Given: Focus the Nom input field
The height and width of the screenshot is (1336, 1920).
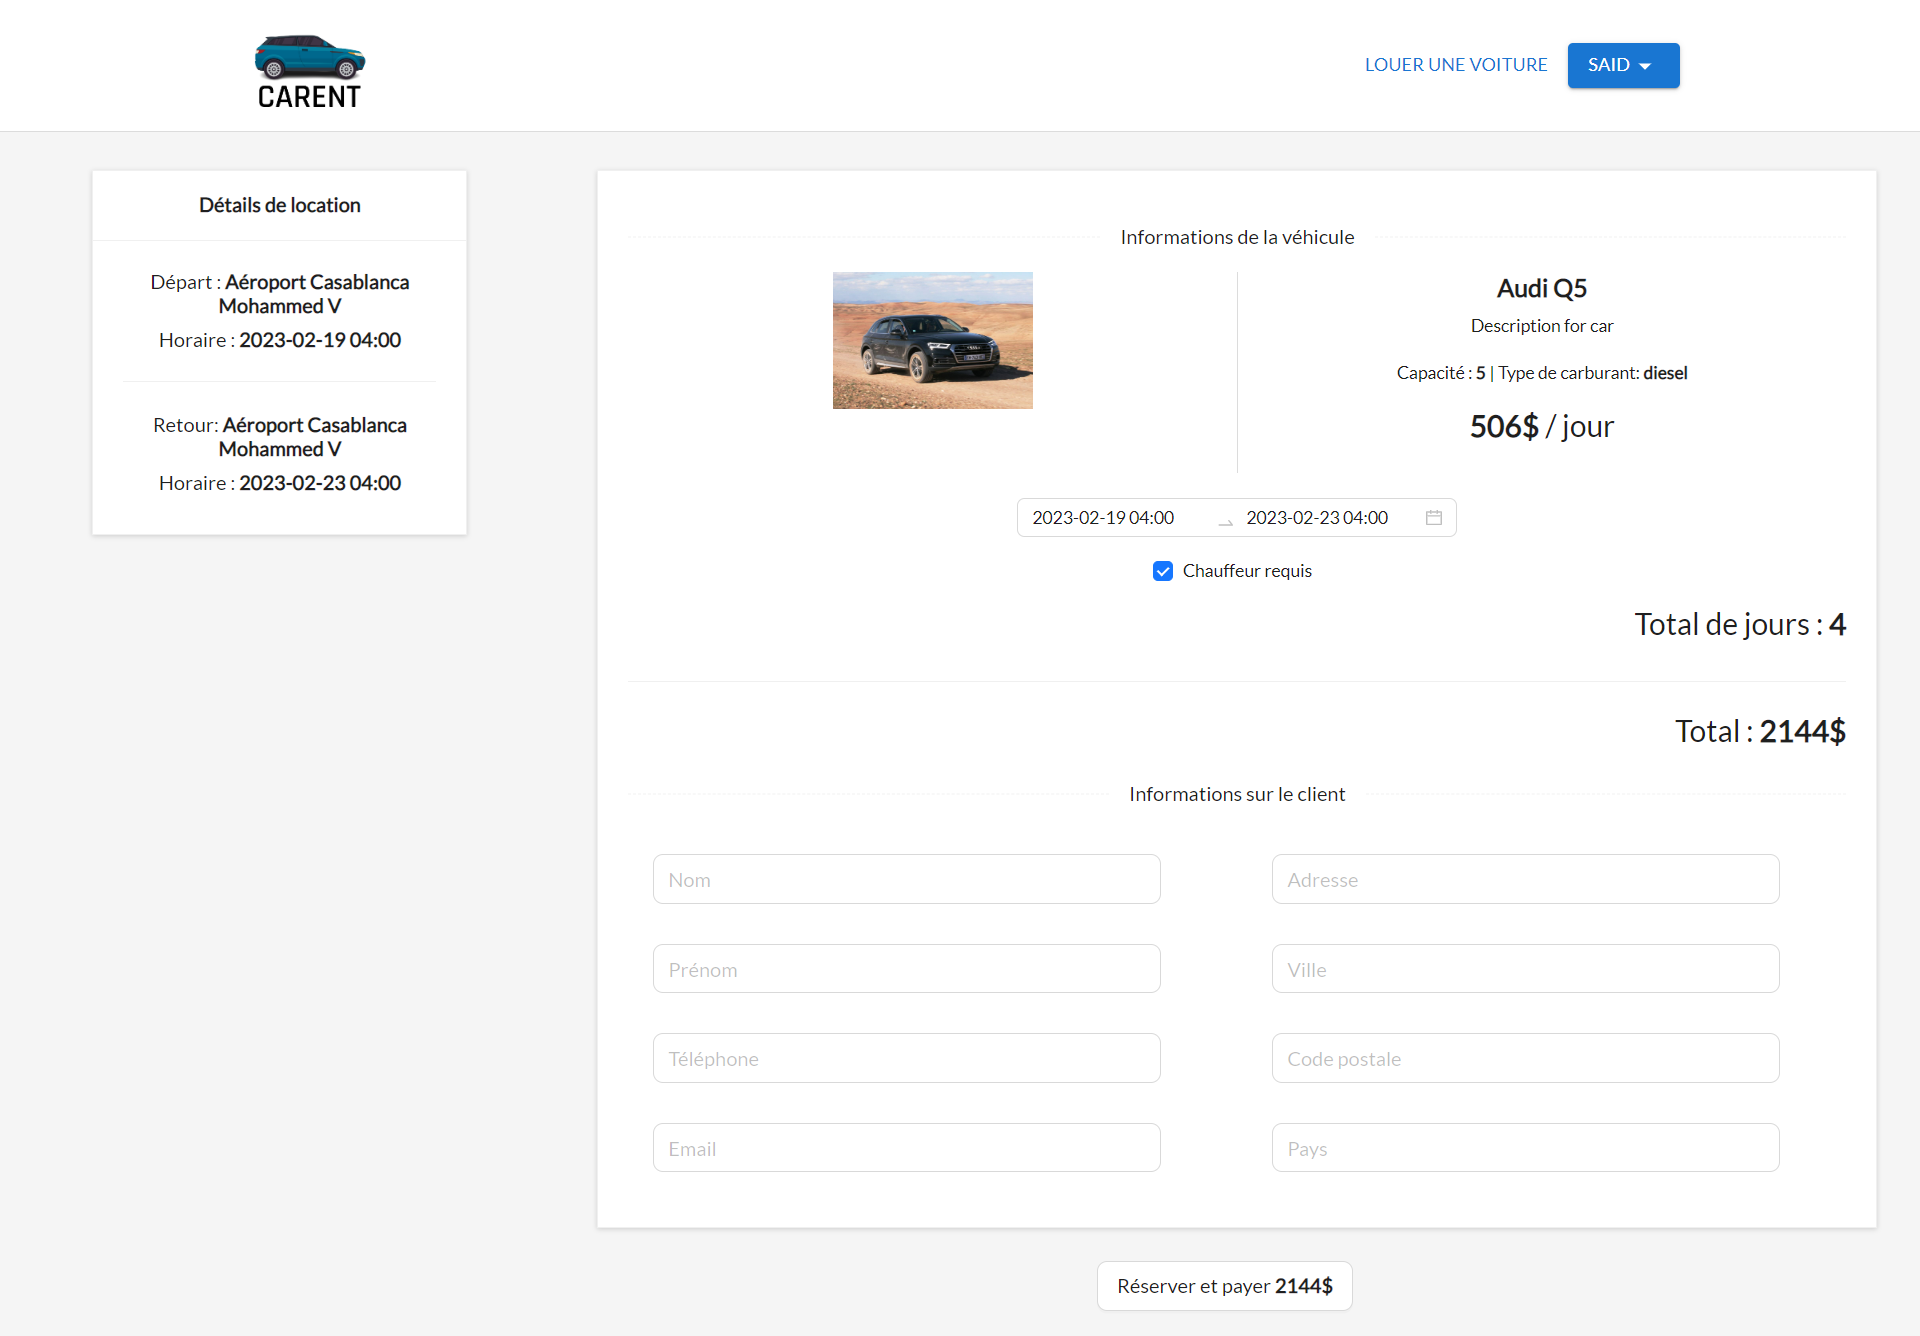Looking at the screenshot, I should coord(906,880).
